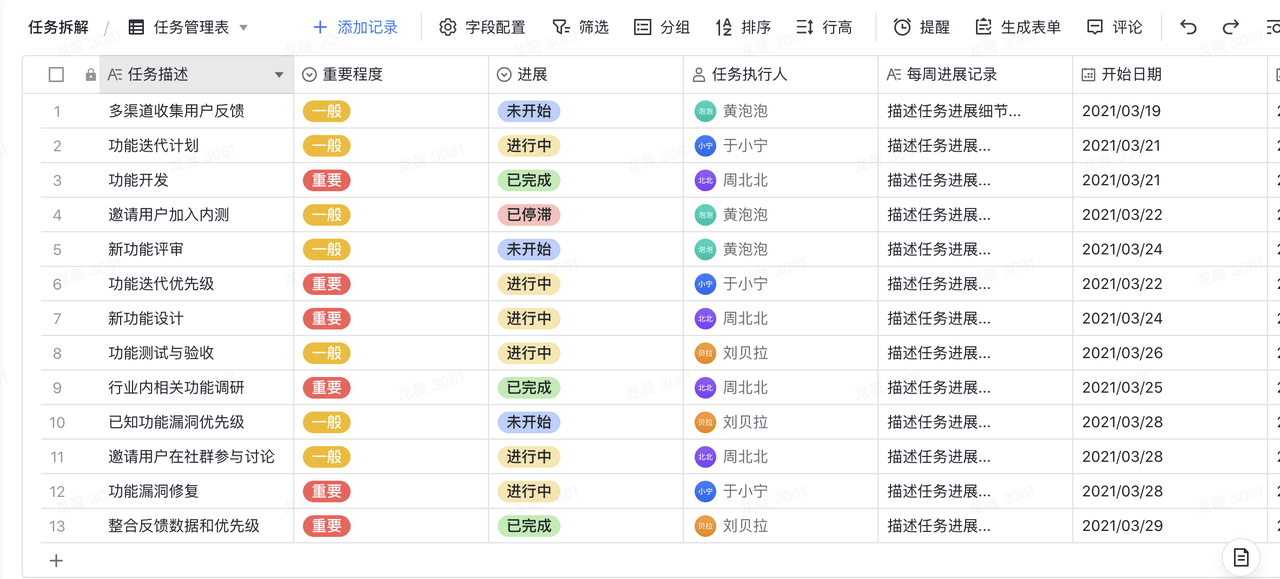Click 生成表单 to generate form

[x=1018, y=27]
